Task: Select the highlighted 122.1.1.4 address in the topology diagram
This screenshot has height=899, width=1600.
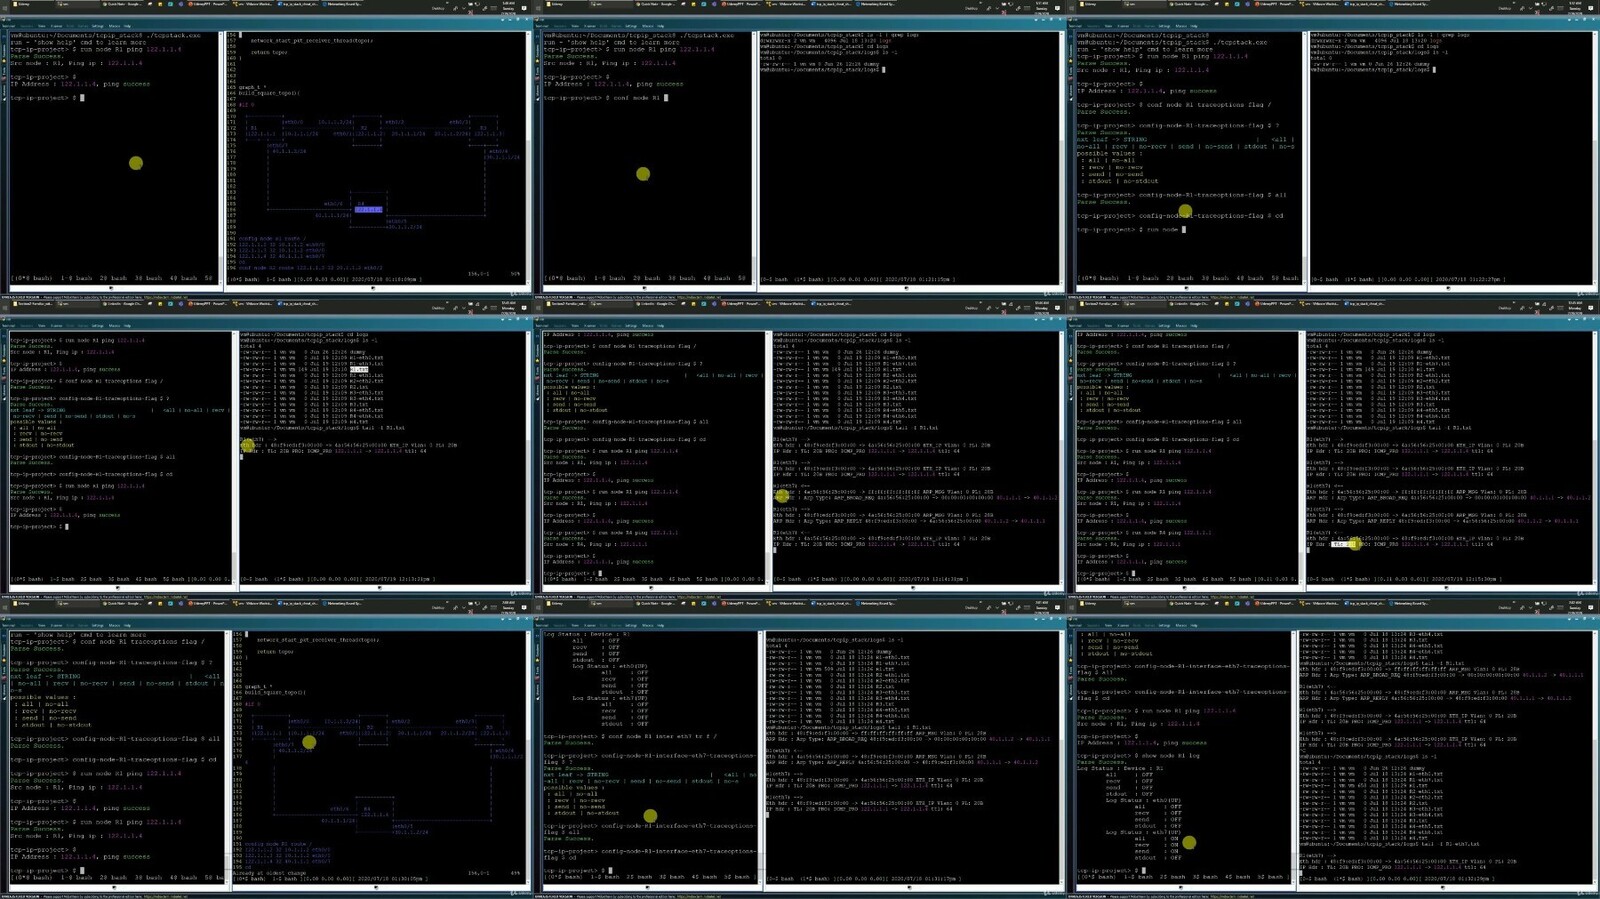Action: (368, 209)
